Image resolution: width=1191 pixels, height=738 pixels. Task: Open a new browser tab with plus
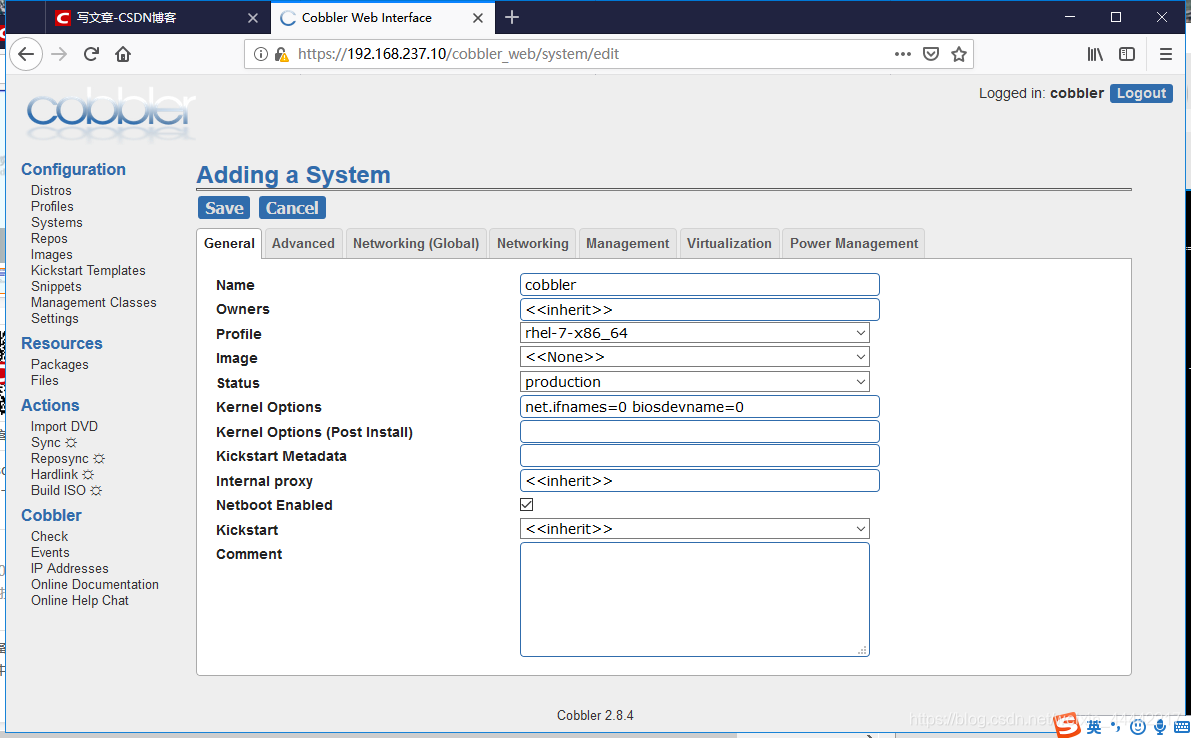point(512,17)
